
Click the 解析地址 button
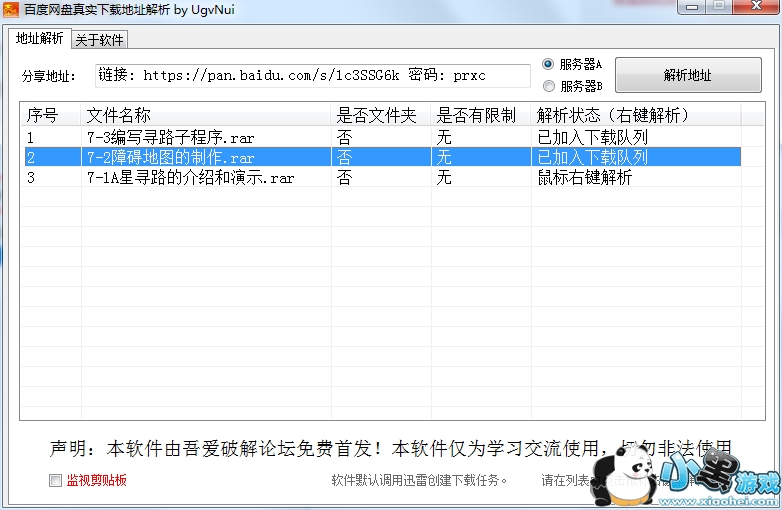pos(688,75)
